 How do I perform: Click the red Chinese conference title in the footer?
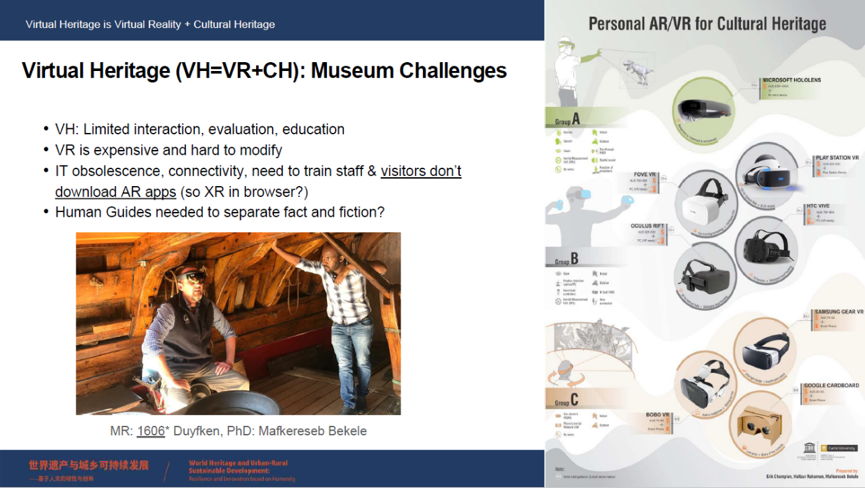[x=88, y=466]
